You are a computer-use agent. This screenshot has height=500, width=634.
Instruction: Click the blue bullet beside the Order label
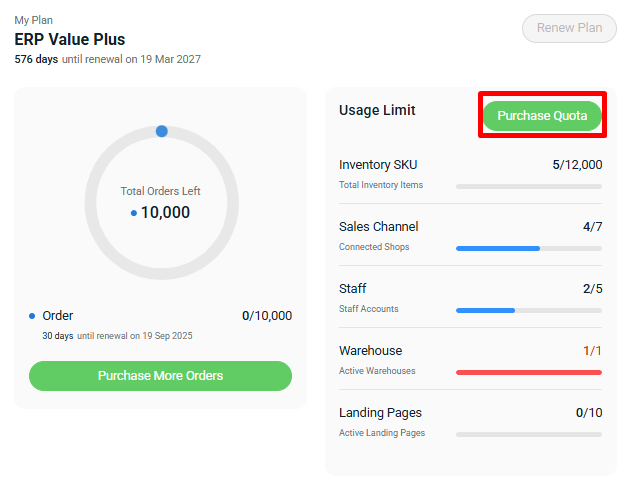click(x=32, y=316)
